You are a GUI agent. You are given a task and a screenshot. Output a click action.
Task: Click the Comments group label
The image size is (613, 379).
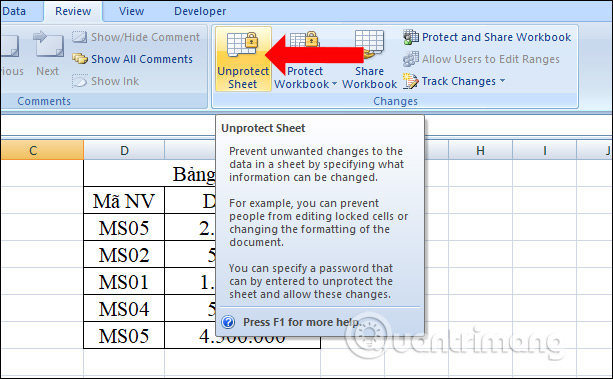point(44,101)
